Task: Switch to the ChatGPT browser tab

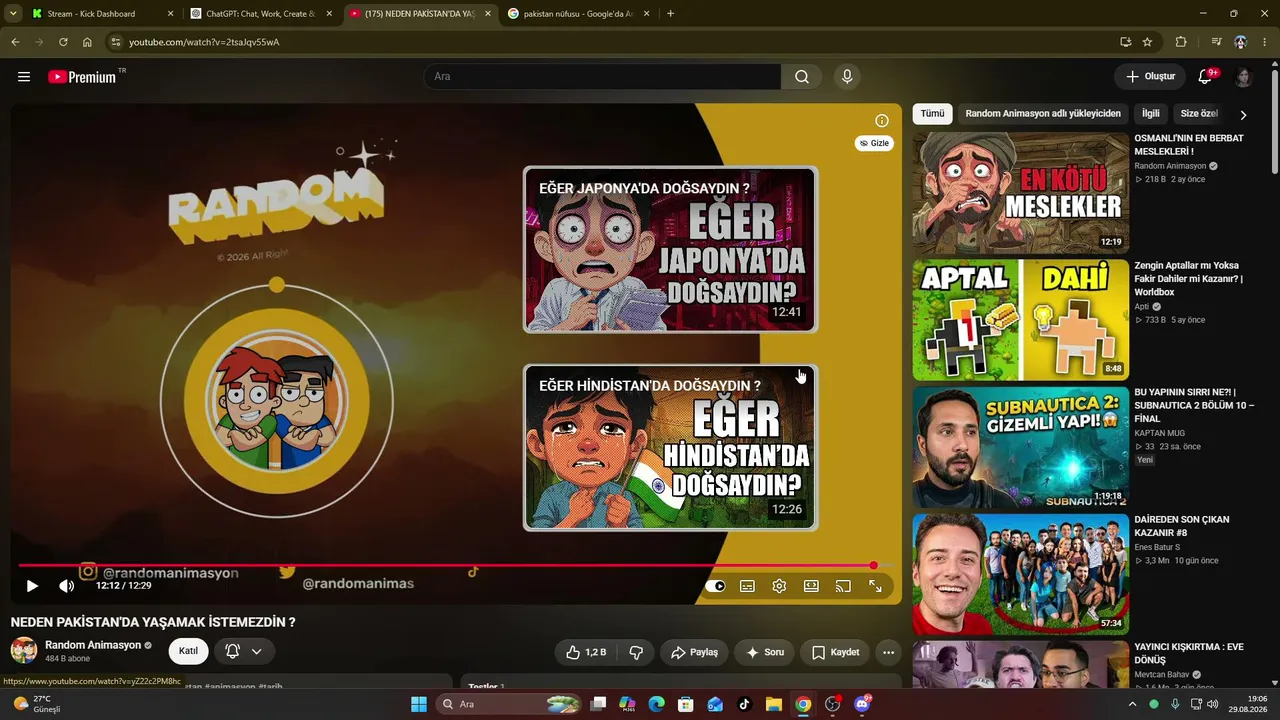Action: click(262, 14)
